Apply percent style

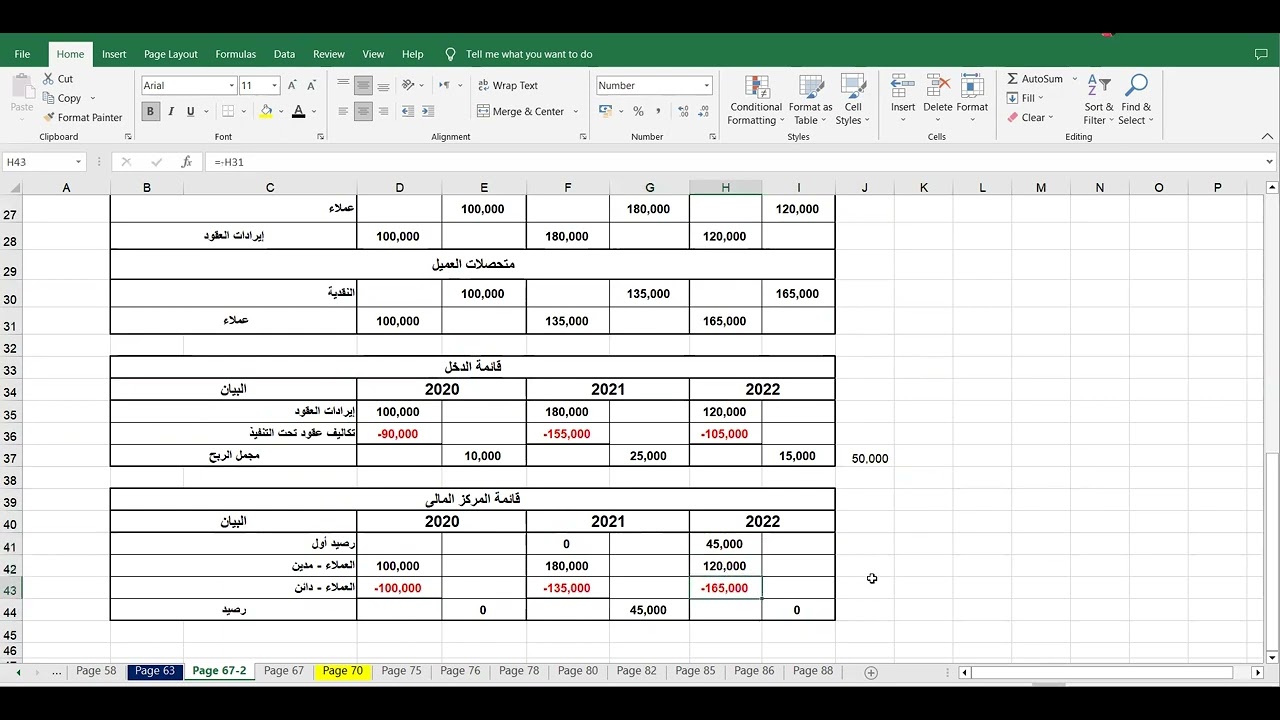pyautogui.click(x=638, y=112)
